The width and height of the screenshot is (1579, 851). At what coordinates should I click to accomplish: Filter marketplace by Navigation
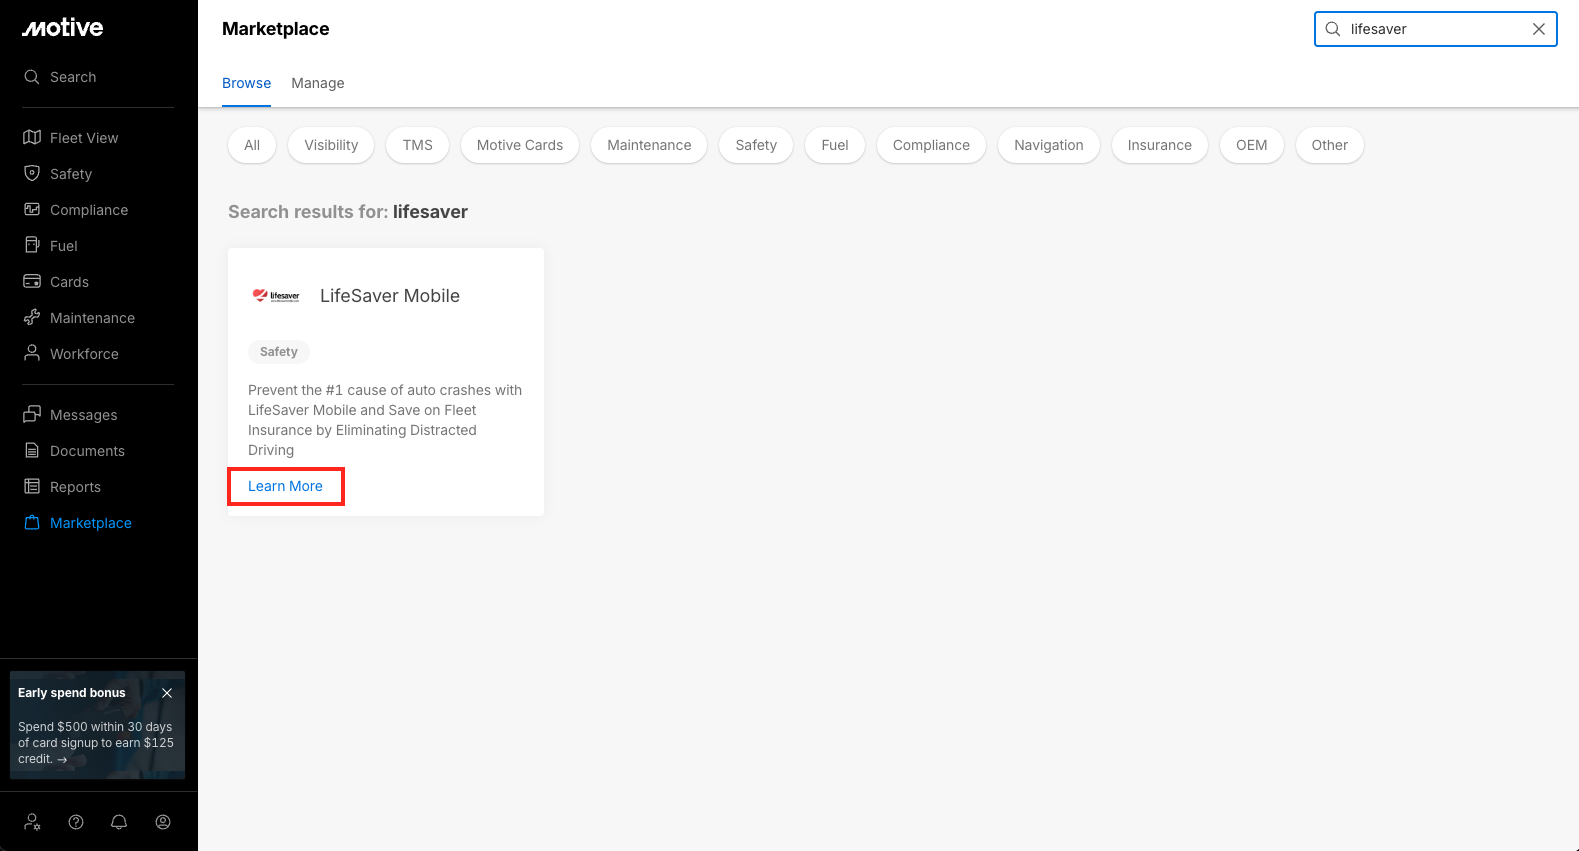(1049, 145)
